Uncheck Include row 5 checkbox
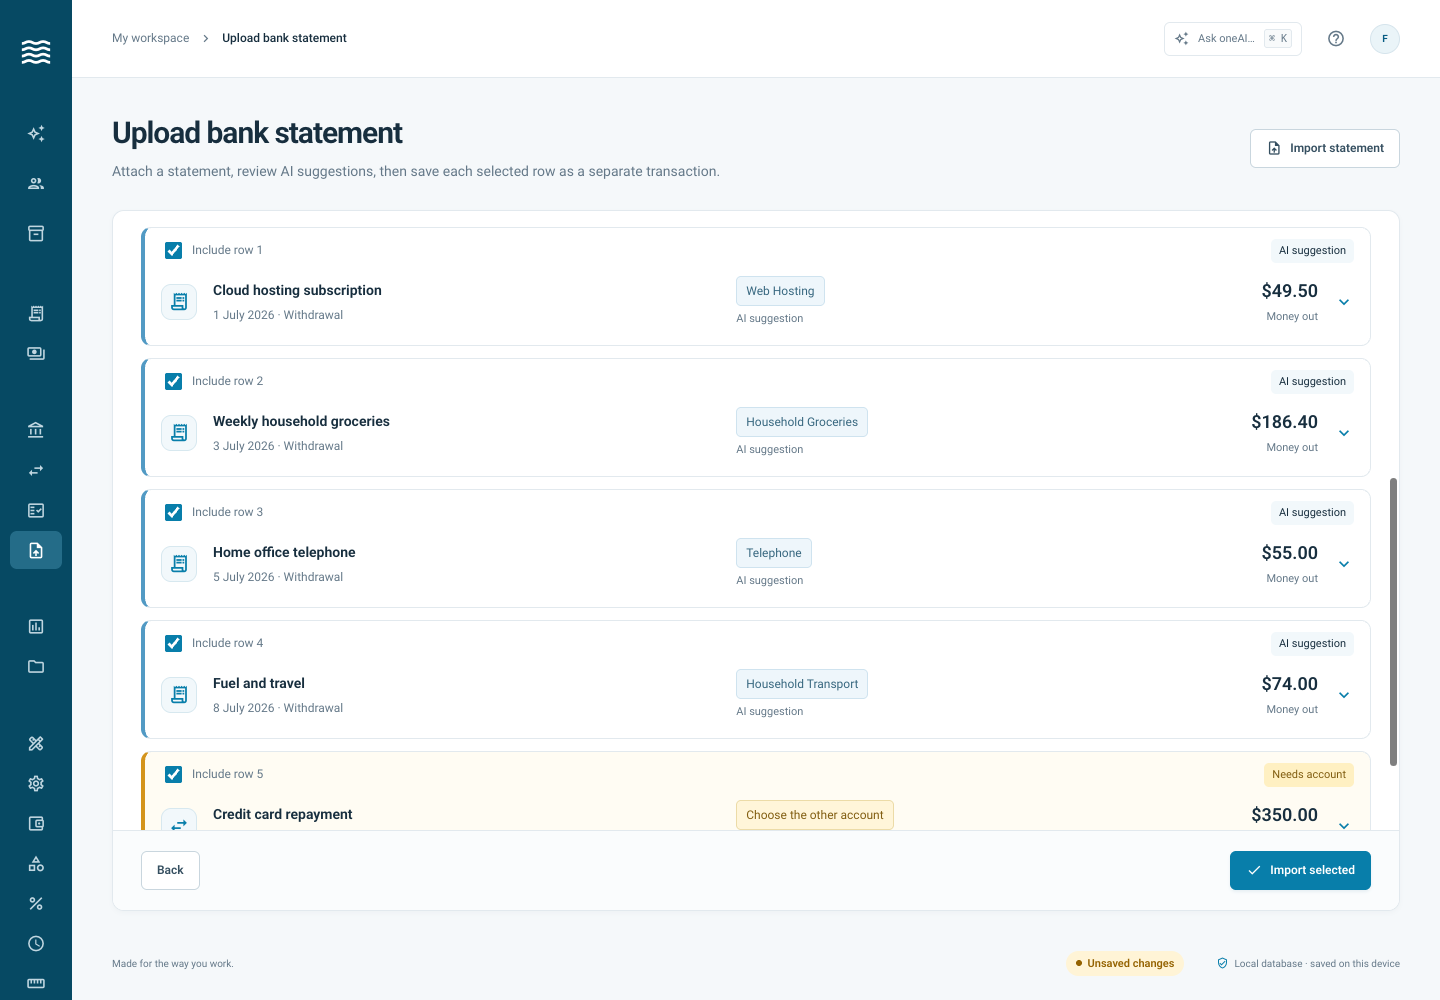 (x=174, y=775)
